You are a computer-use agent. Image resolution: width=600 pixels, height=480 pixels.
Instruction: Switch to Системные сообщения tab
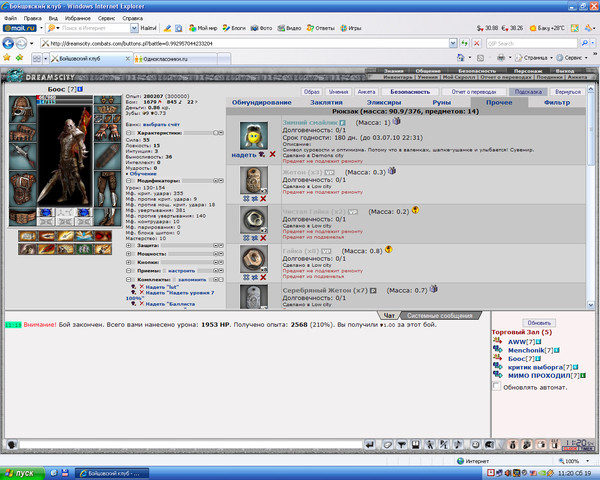pos(440,315)
